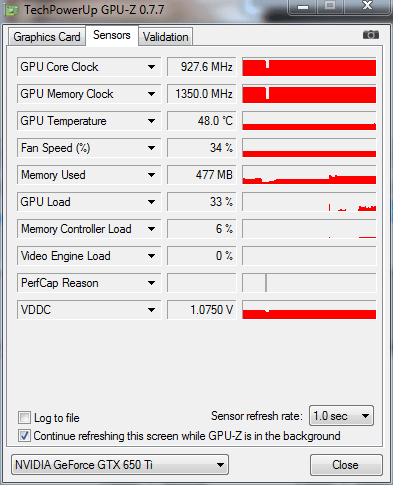Expand the GPU Temperature dropdown arrow
The width and height of the screenshot is (393, 485).
tap(151, 121)
